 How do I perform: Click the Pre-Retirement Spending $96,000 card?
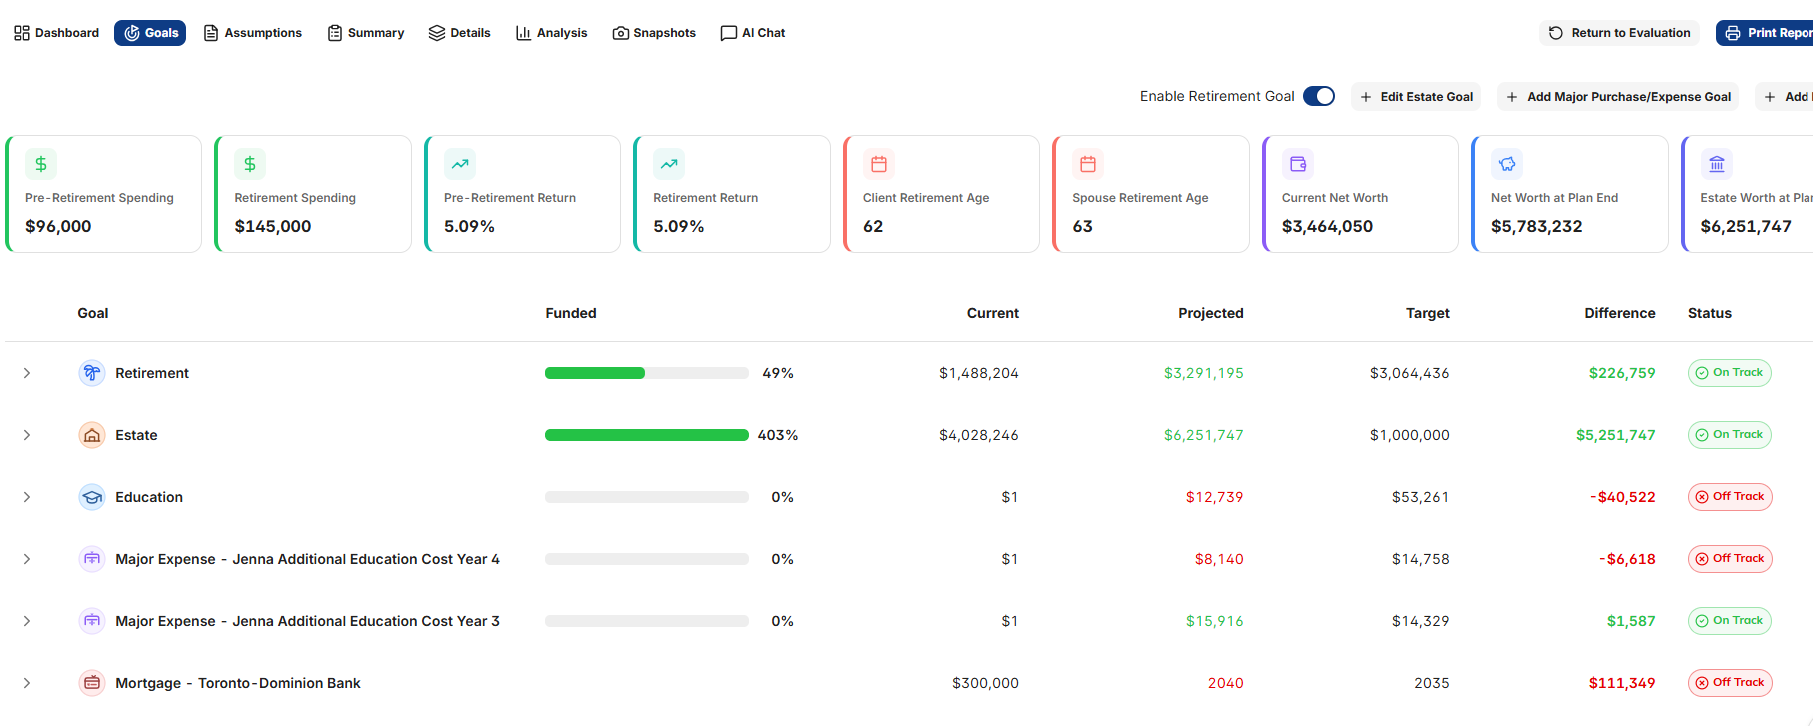click(x=104, y=194)
